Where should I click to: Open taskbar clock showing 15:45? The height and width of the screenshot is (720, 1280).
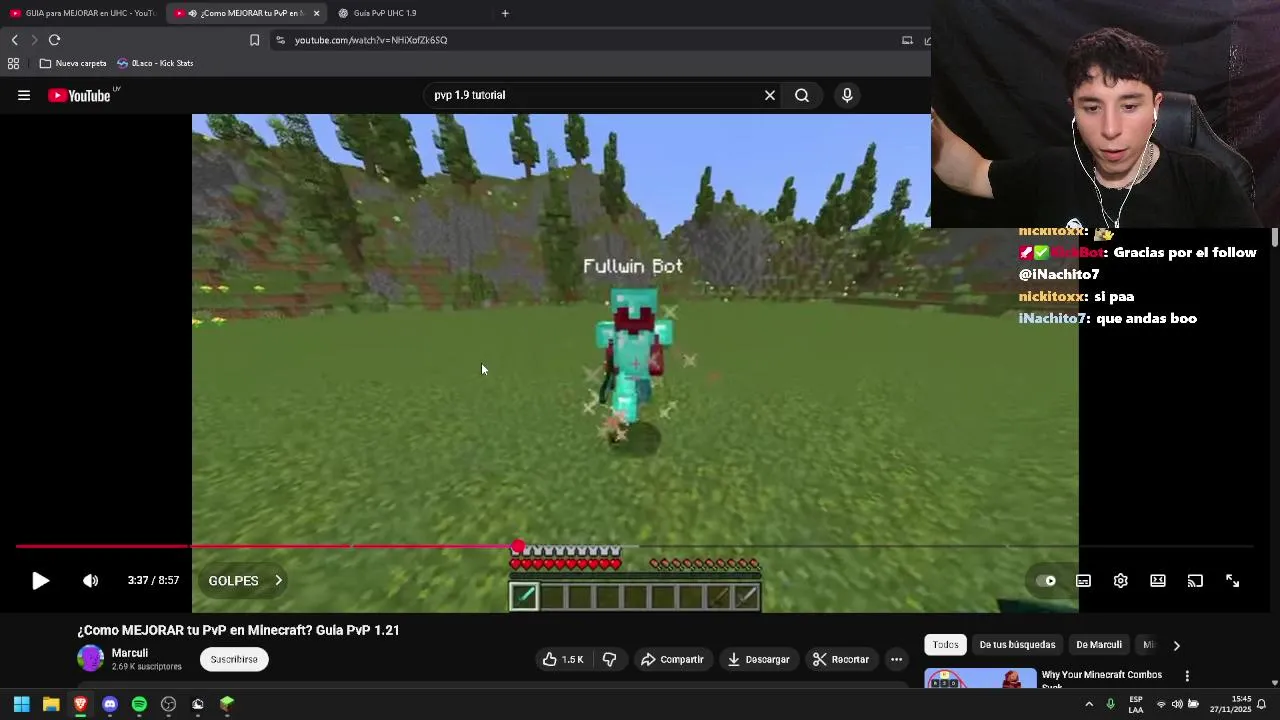(1231, 704)
